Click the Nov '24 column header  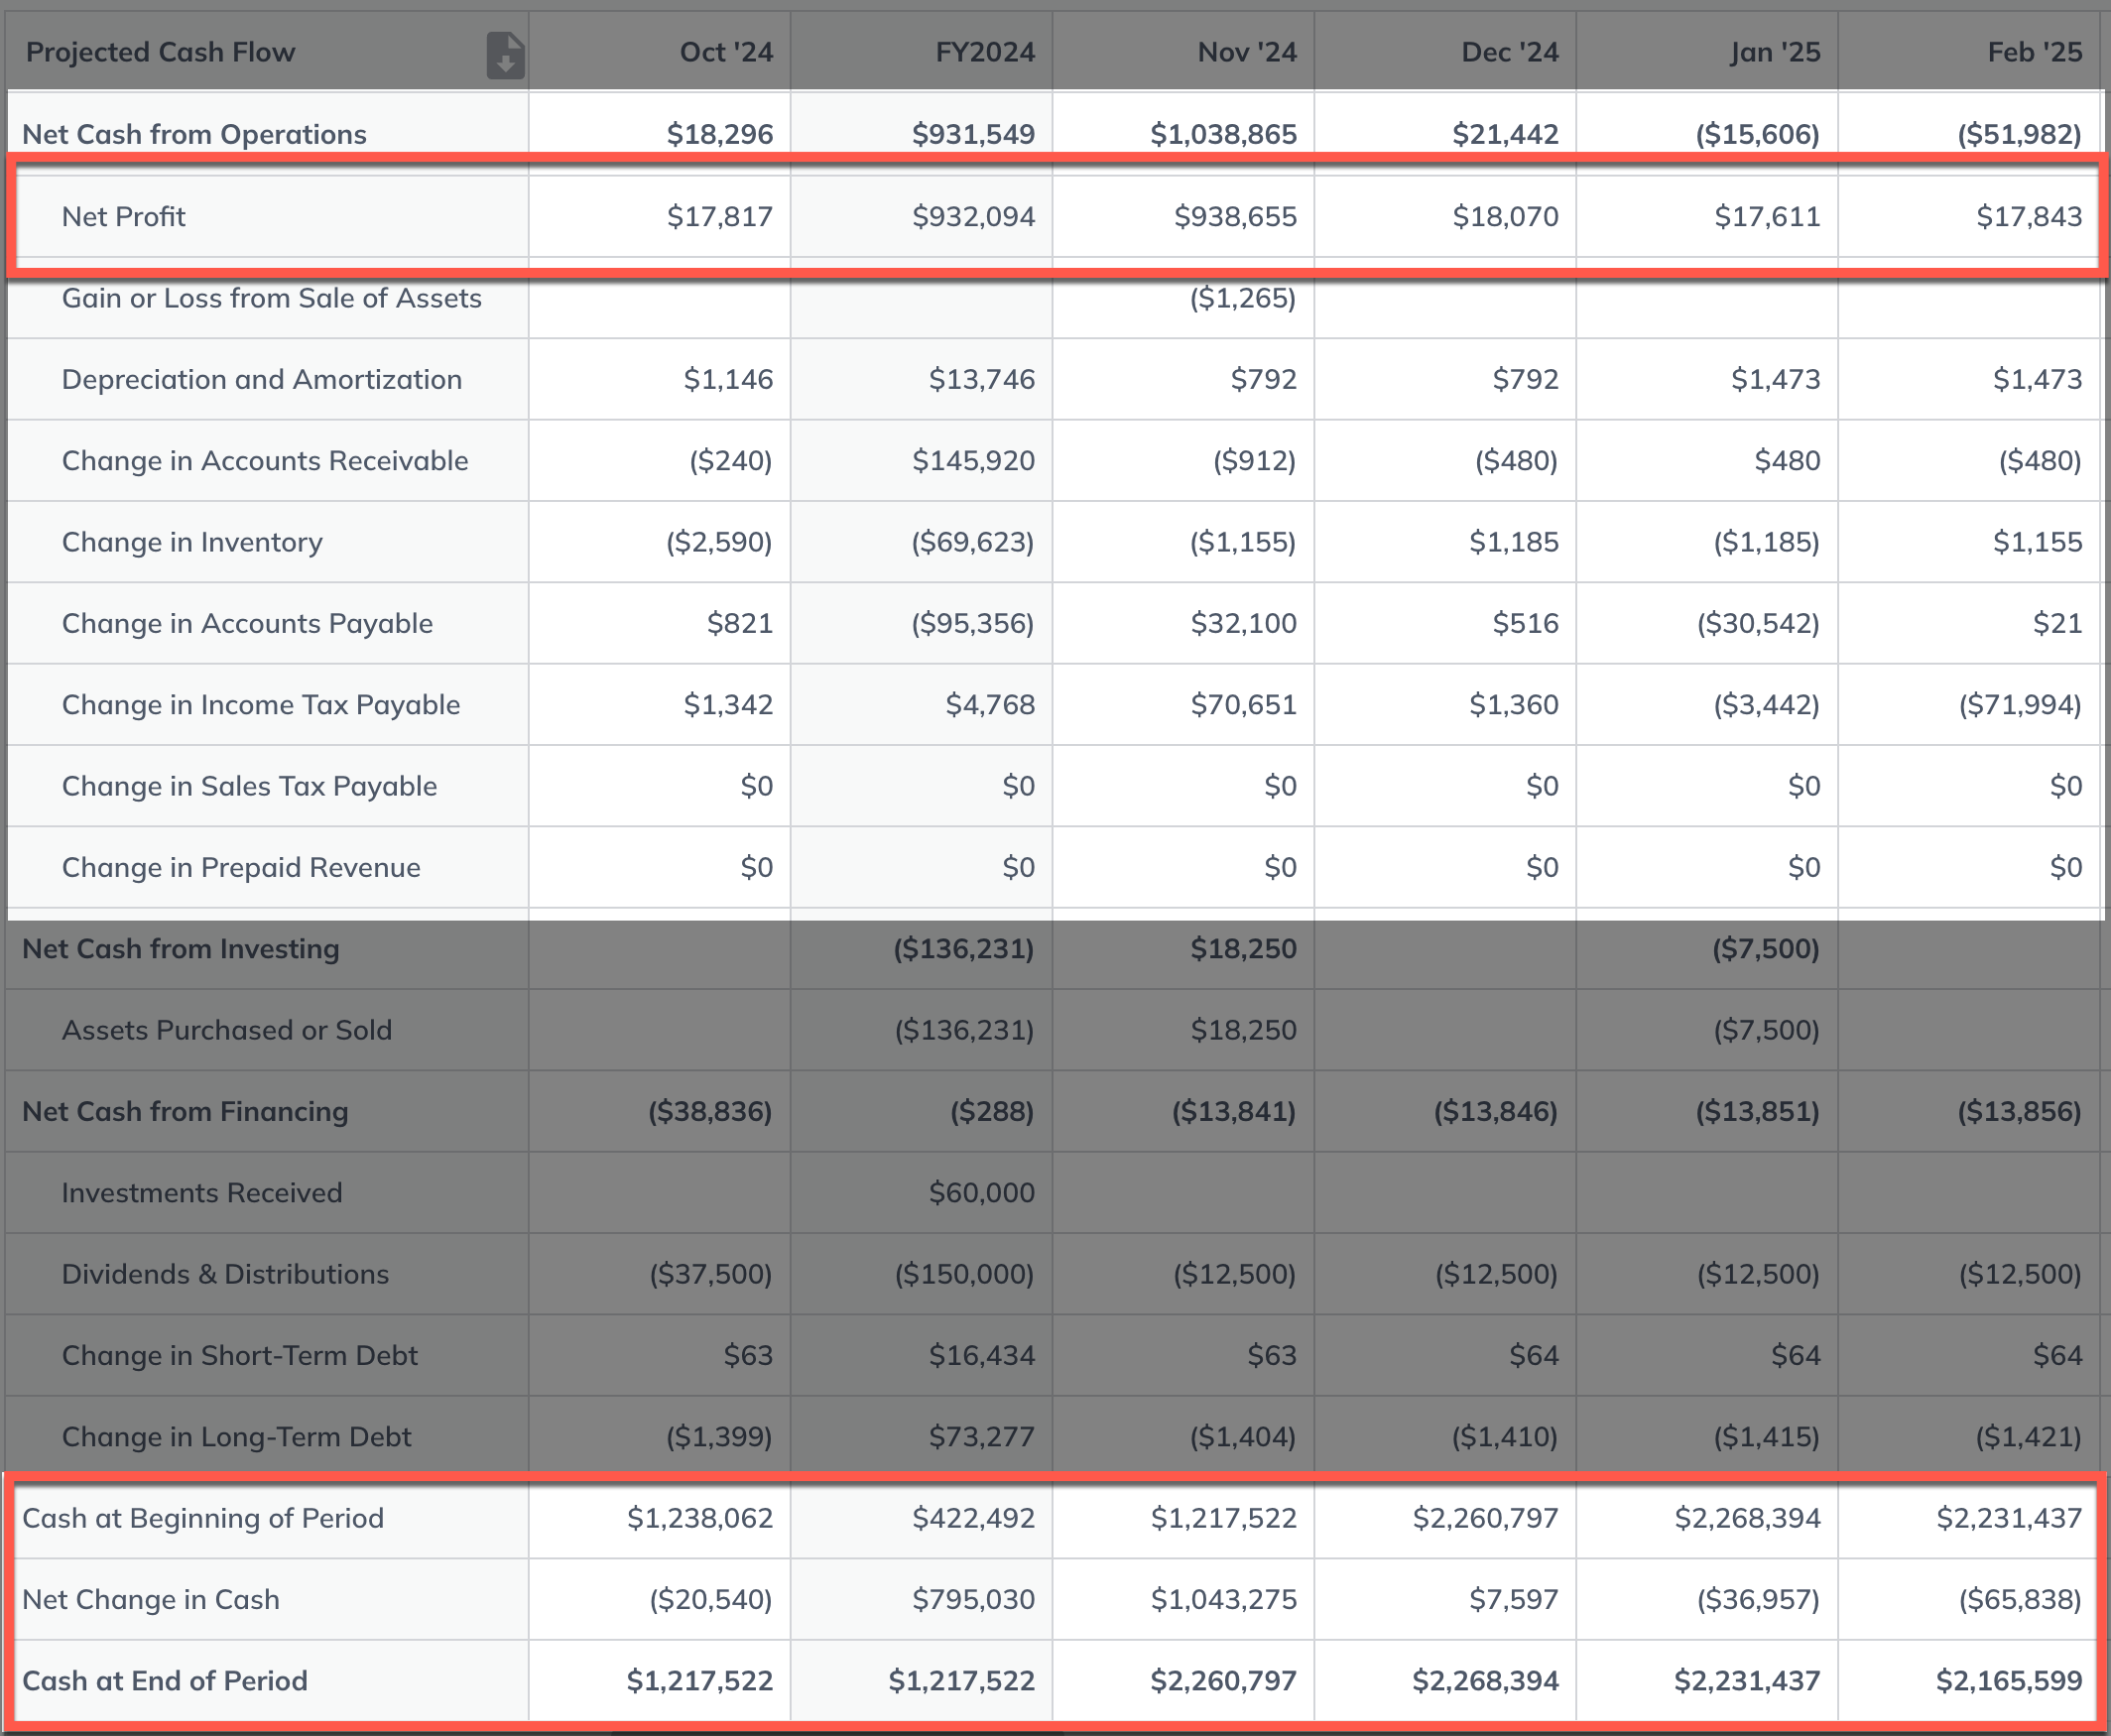1246,52
